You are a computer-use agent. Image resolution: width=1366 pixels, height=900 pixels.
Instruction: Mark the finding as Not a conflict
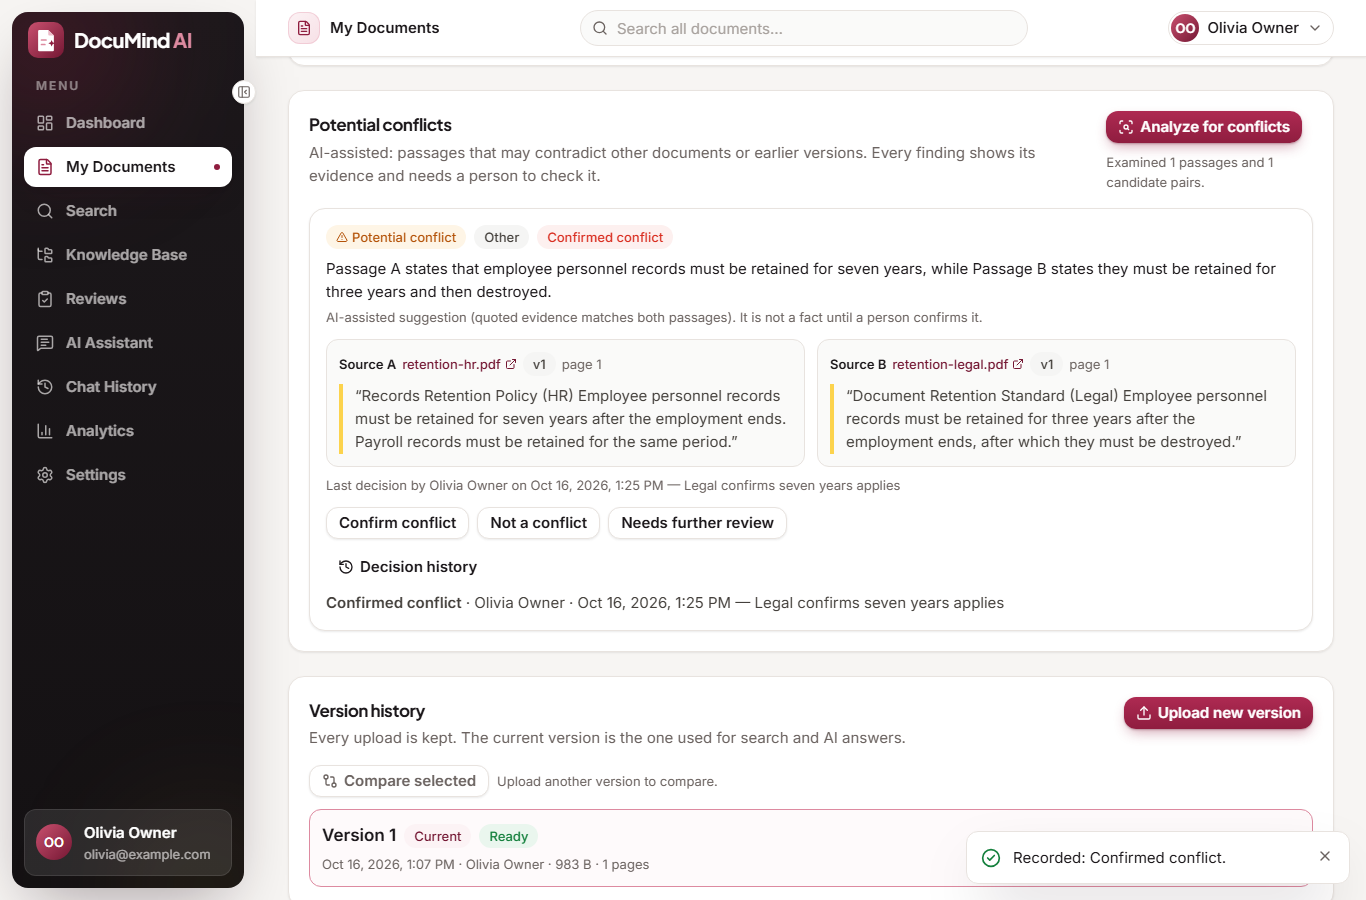(x=538, y=523)
